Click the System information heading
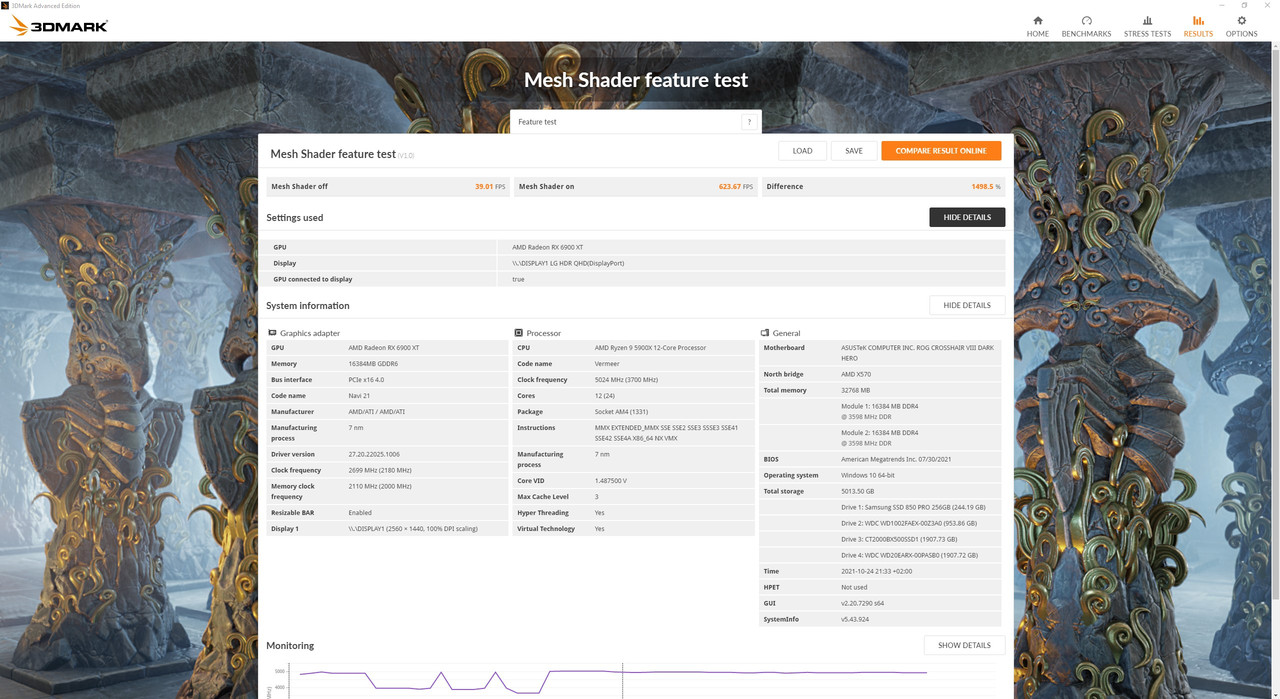 (308, 305)
